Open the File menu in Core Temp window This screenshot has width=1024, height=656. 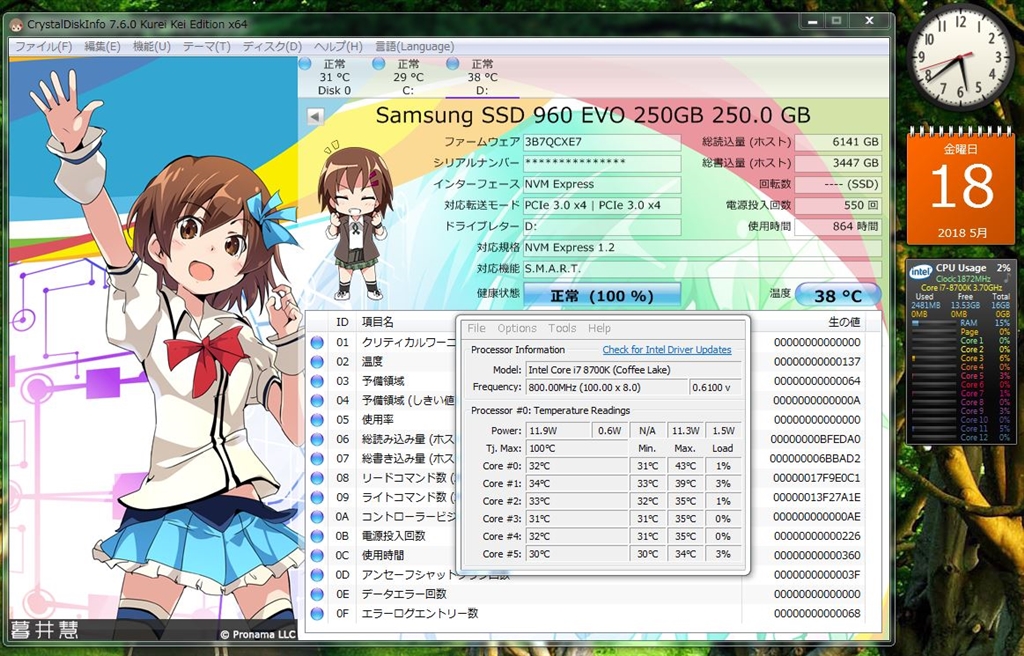pyautogui.click(x=477, y=328)
